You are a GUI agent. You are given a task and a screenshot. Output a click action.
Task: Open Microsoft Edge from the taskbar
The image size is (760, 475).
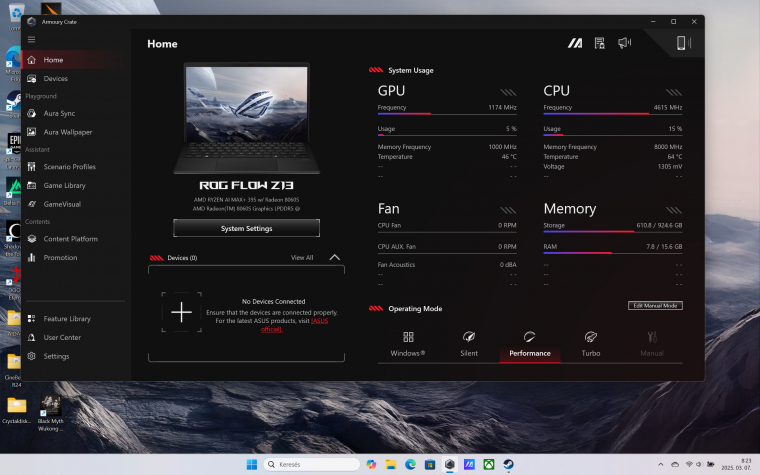point(411,464)
